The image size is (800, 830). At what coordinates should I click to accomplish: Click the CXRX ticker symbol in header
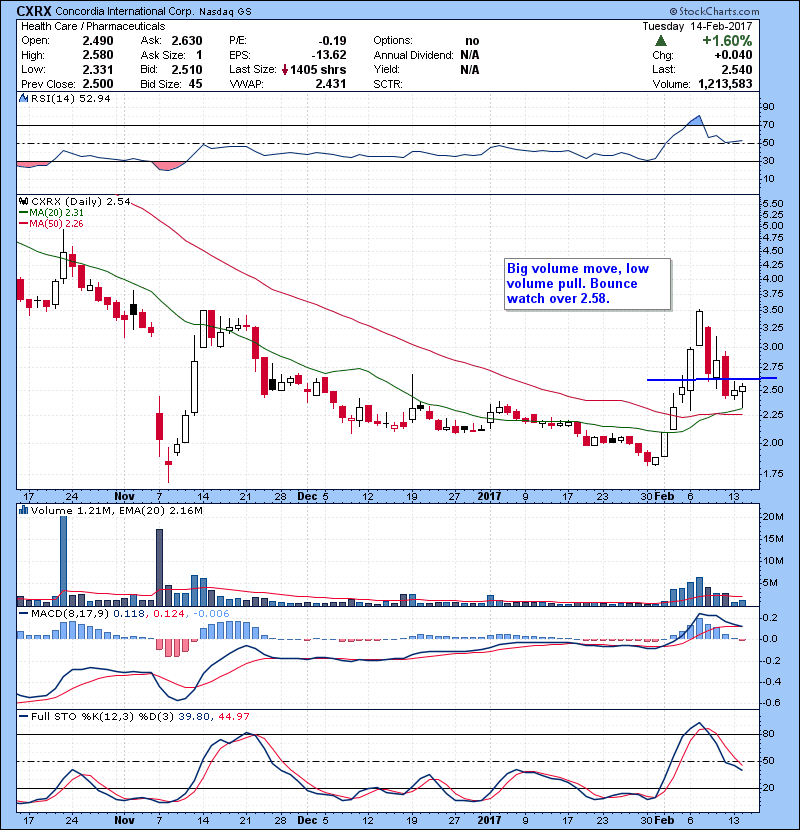34,11
